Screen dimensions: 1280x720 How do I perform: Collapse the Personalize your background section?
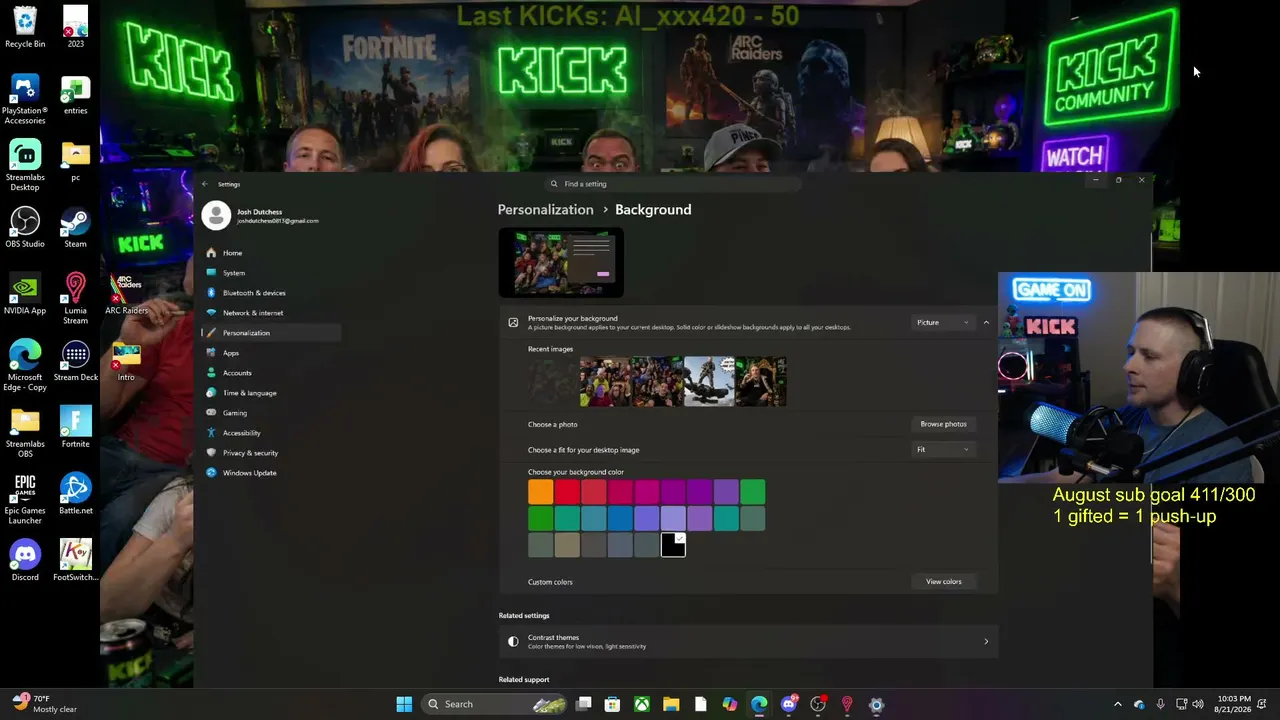tap(986, 323)
